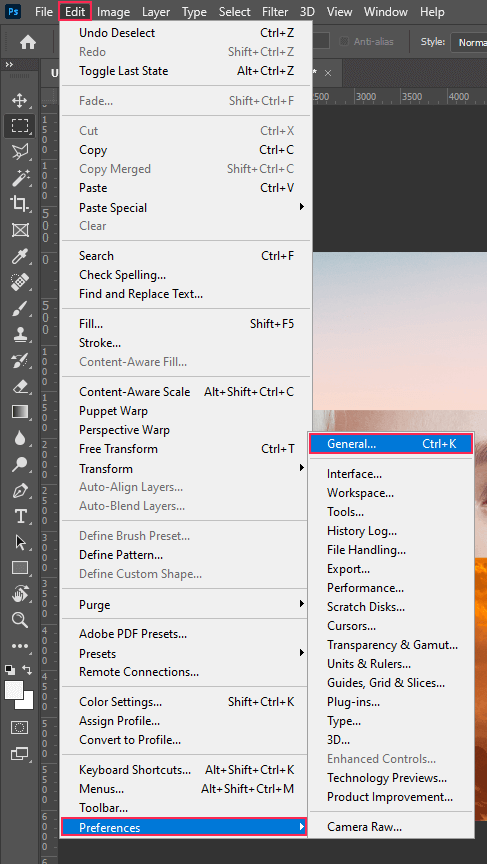Open the Image menu
This screenshot has width=487, height=864.
pos(113,12)
